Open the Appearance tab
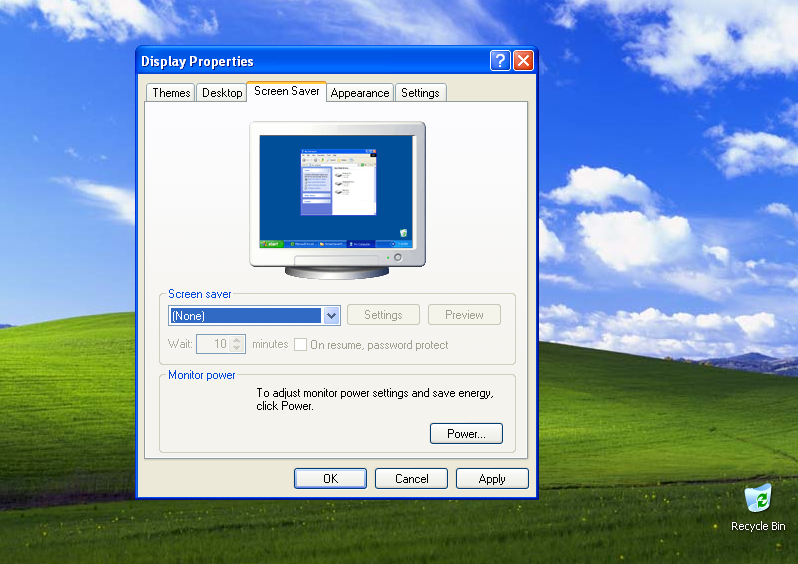The image size is (798, 564). [360, 93]
